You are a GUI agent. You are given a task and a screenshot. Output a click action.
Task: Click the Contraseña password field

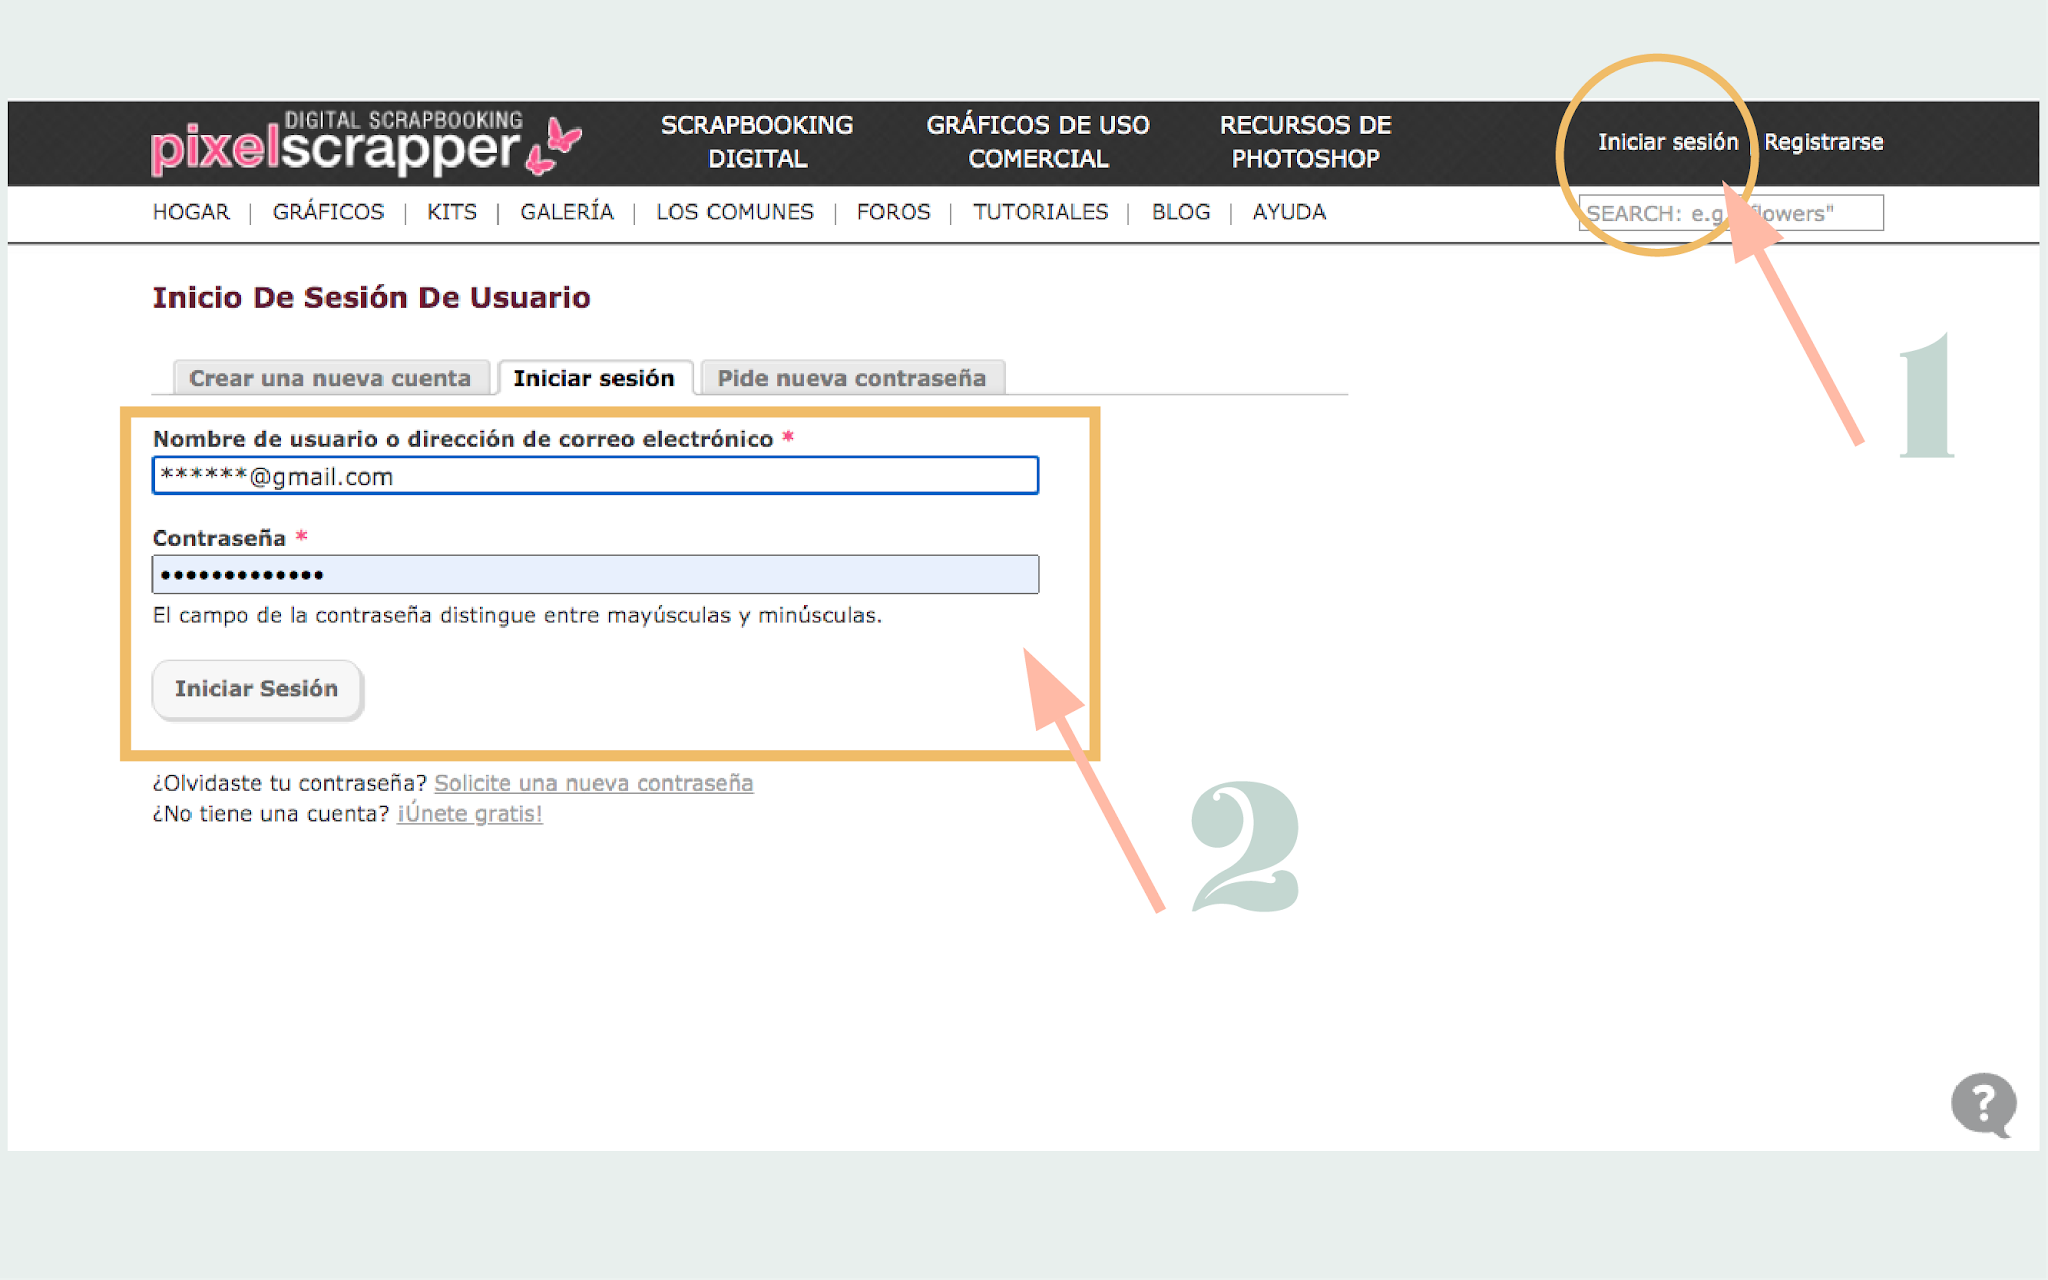click(595, 575)
